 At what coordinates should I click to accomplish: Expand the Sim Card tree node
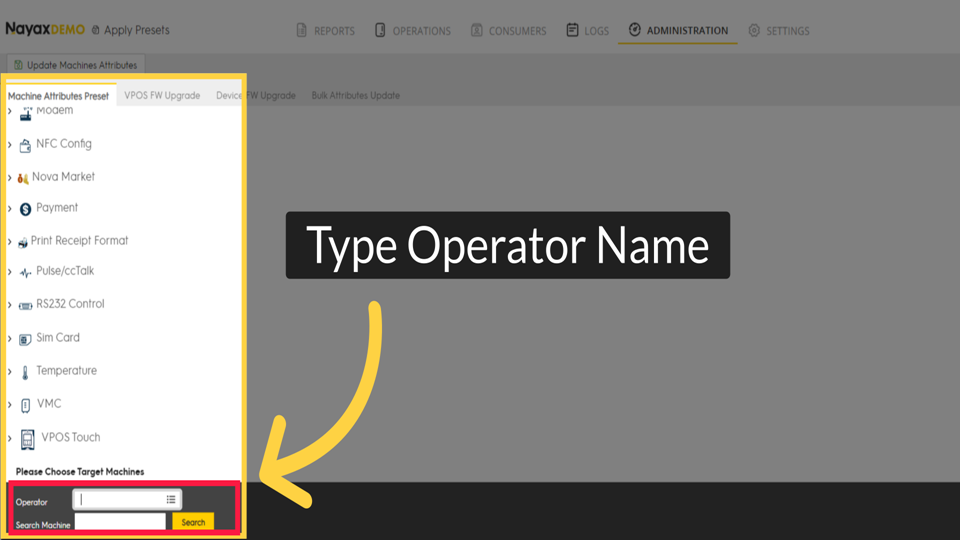click(10, 339)
